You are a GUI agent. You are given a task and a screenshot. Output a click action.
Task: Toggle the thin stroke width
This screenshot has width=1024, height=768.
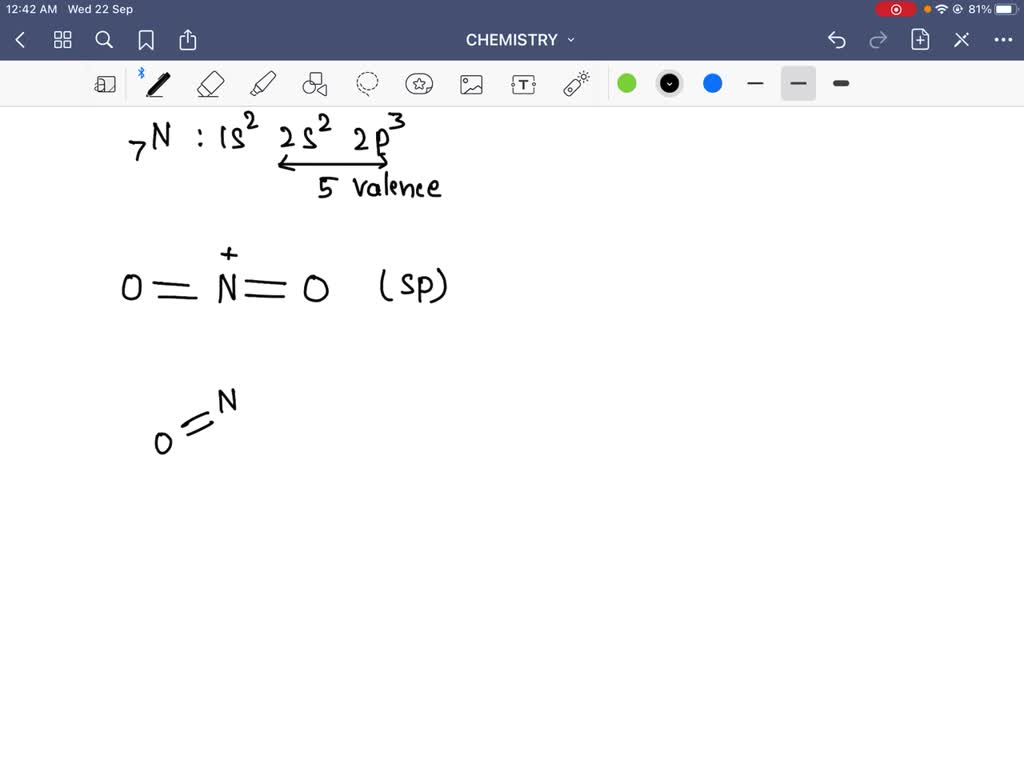pos(755,83)
